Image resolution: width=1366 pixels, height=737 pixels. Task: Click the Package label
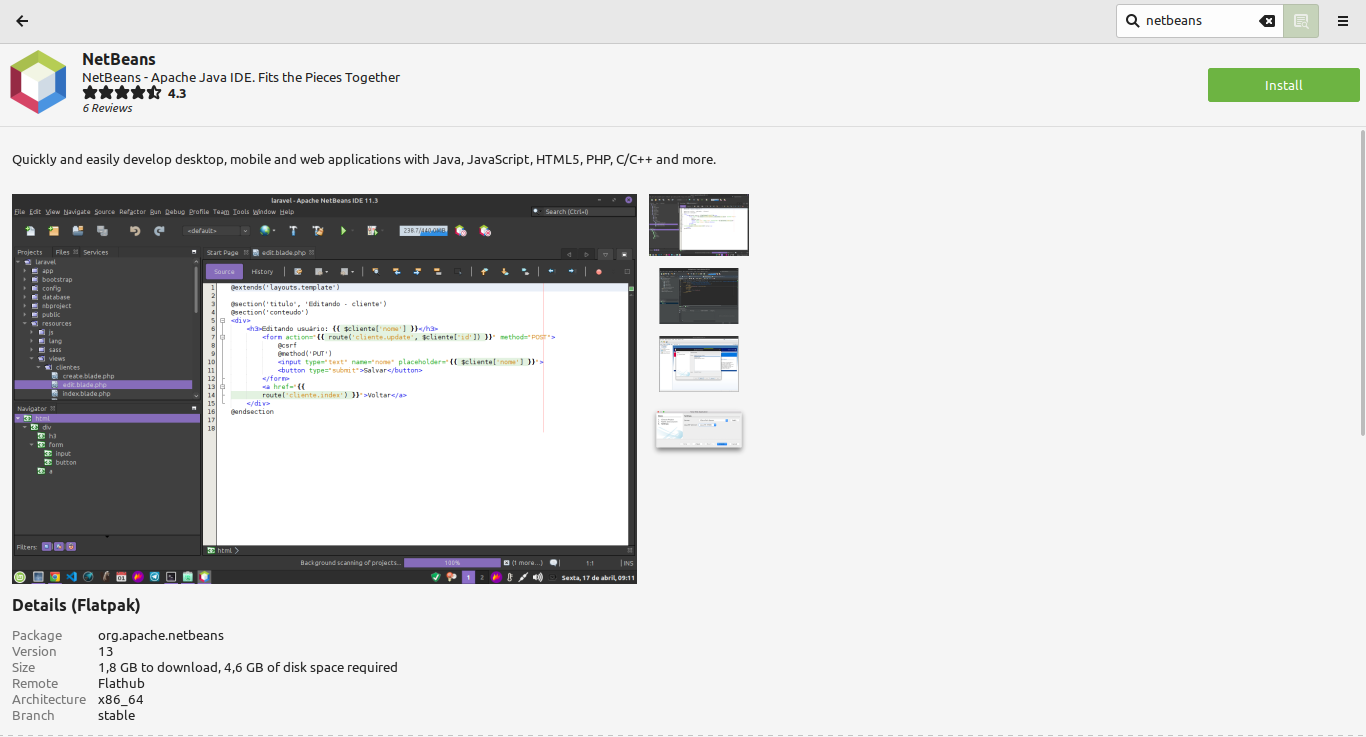tap(37, 636)
